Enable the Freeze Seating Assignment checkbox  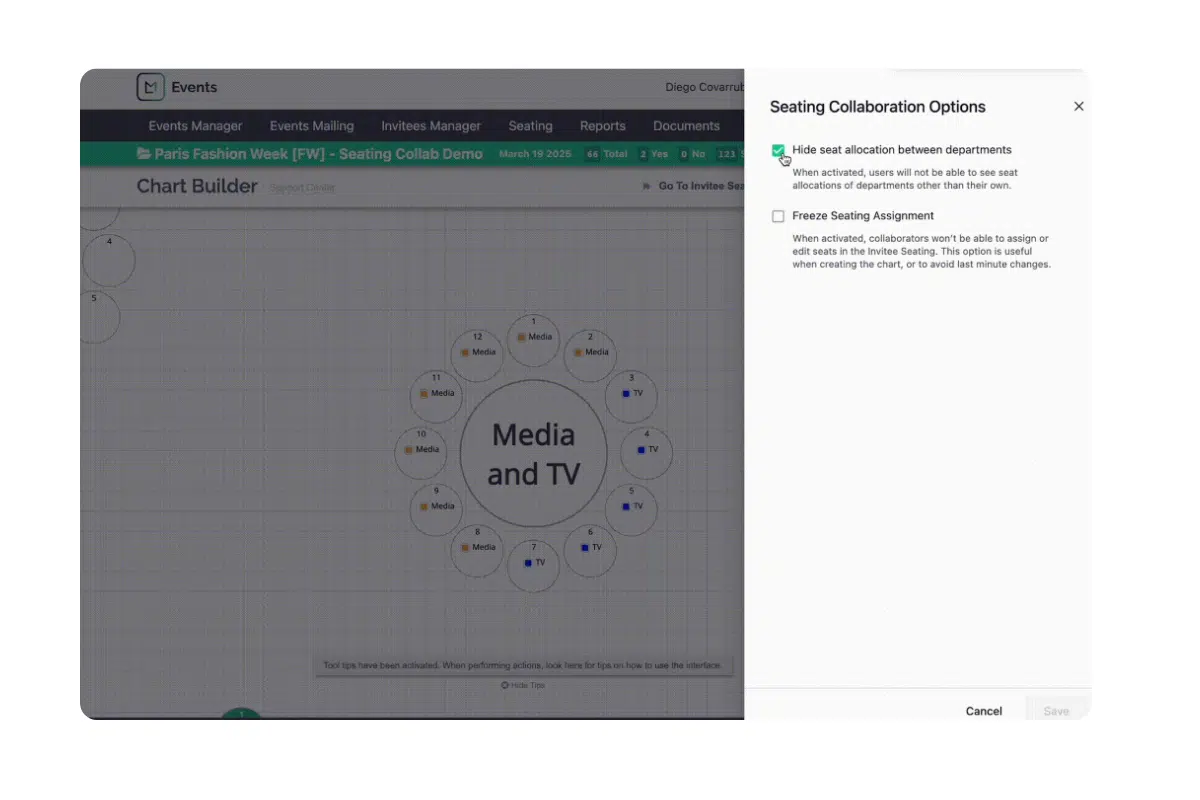pyautogui.click(x=778, y=215)
